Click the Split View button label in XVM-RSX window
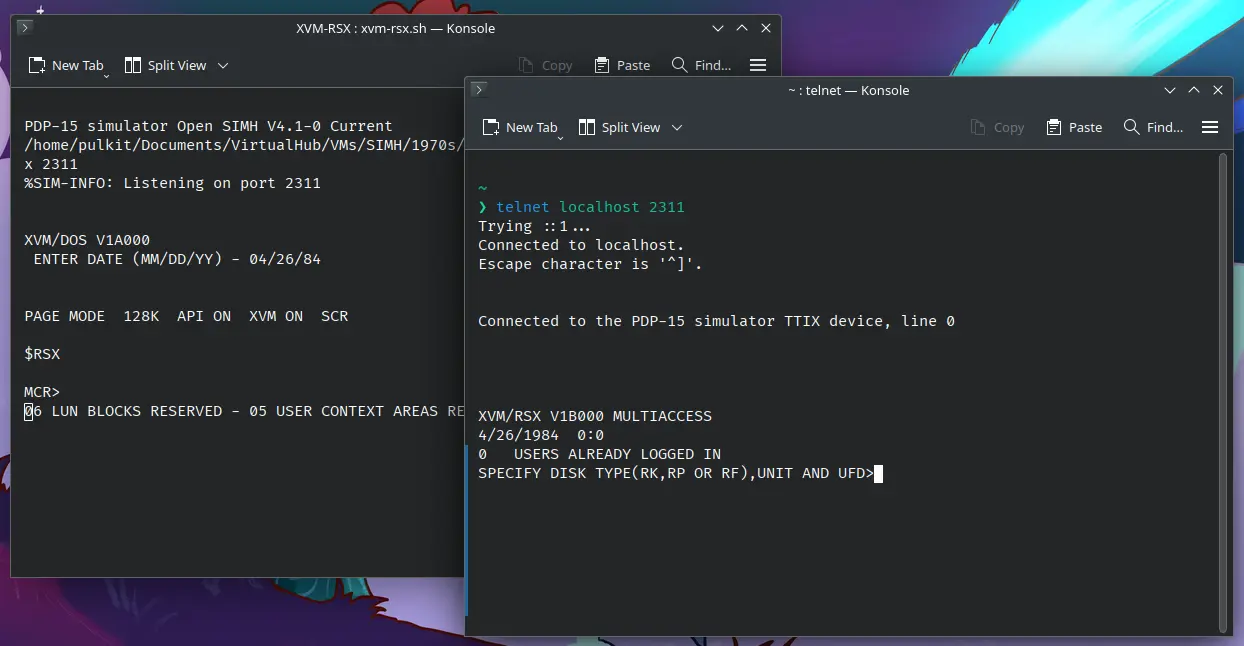 click(174, 65)
